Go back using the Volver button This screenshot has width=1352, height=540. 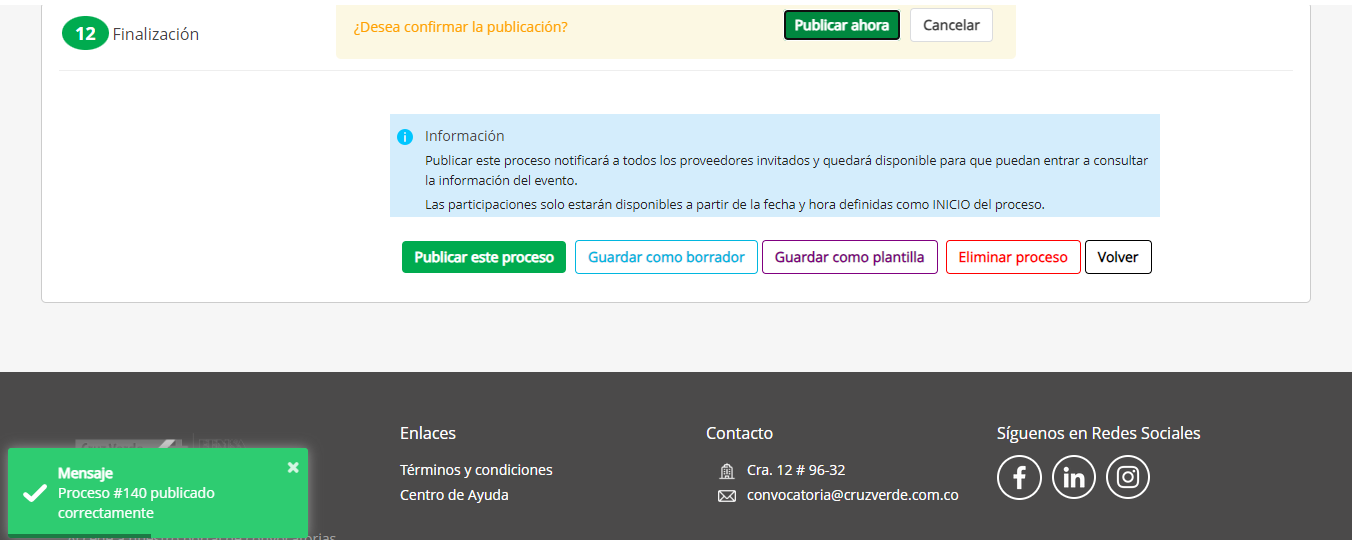[x=1118, y=257]
